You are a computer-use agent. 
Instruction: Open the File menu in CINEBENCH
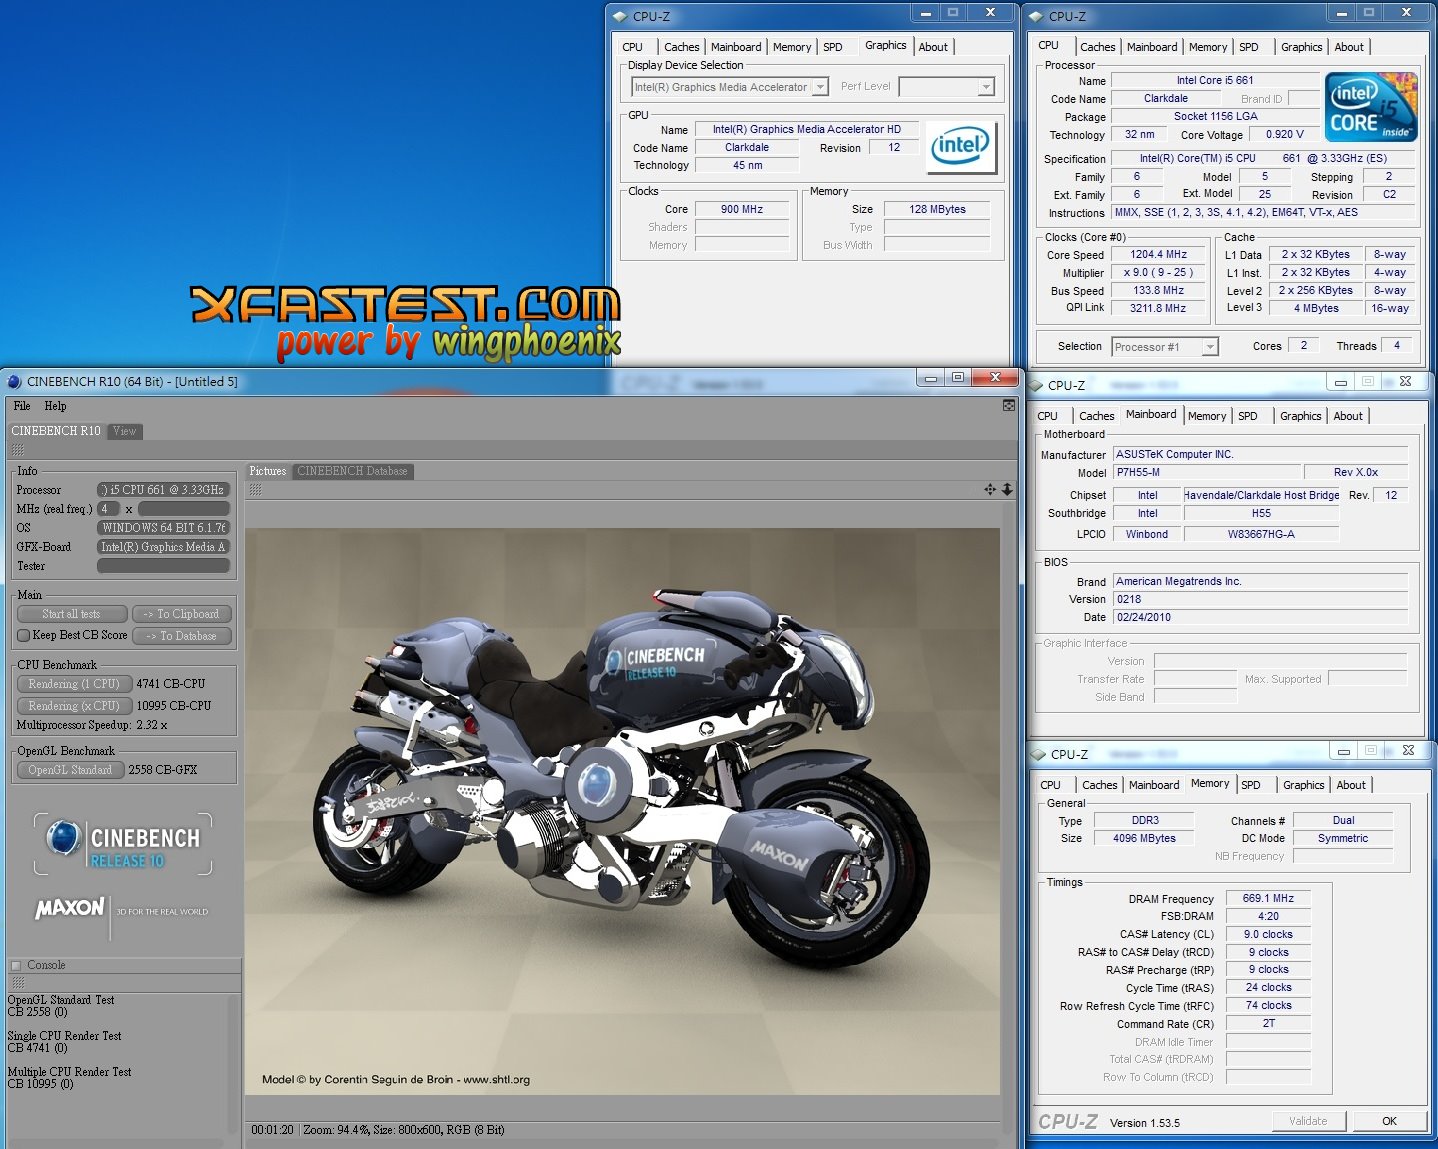(x=22, y=406)
